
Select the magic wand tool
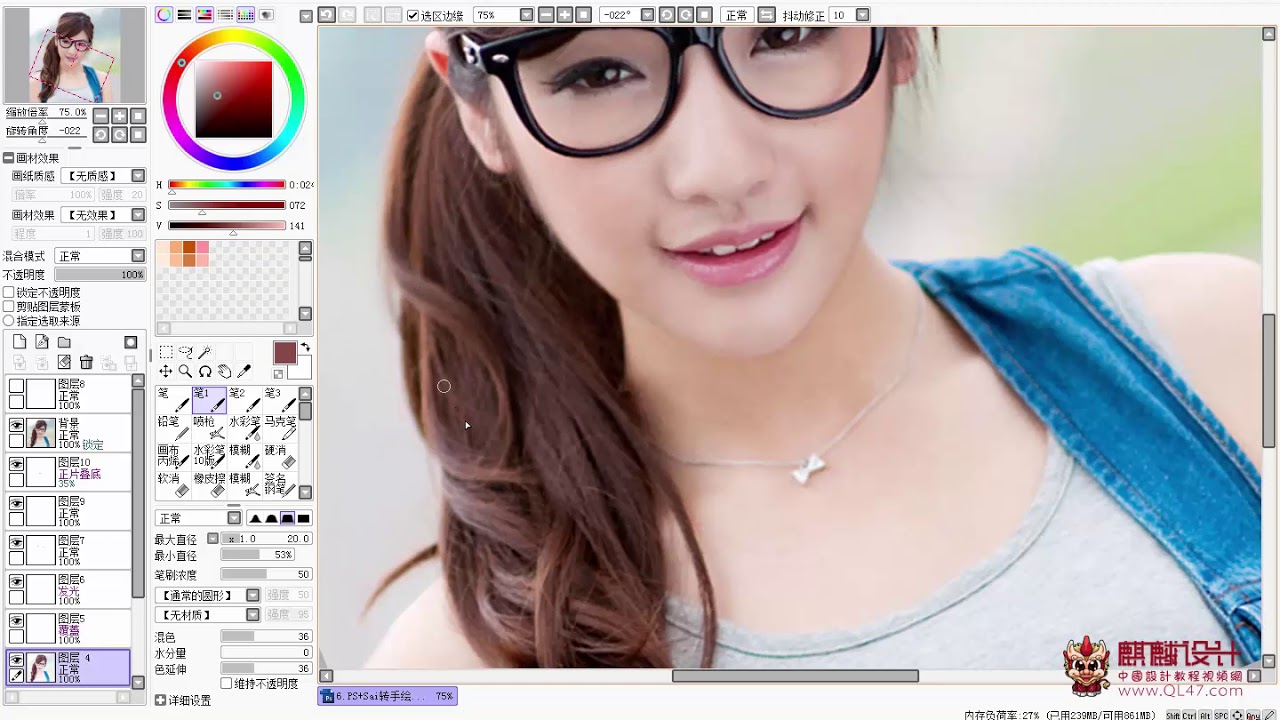click(x=204, y=352)
